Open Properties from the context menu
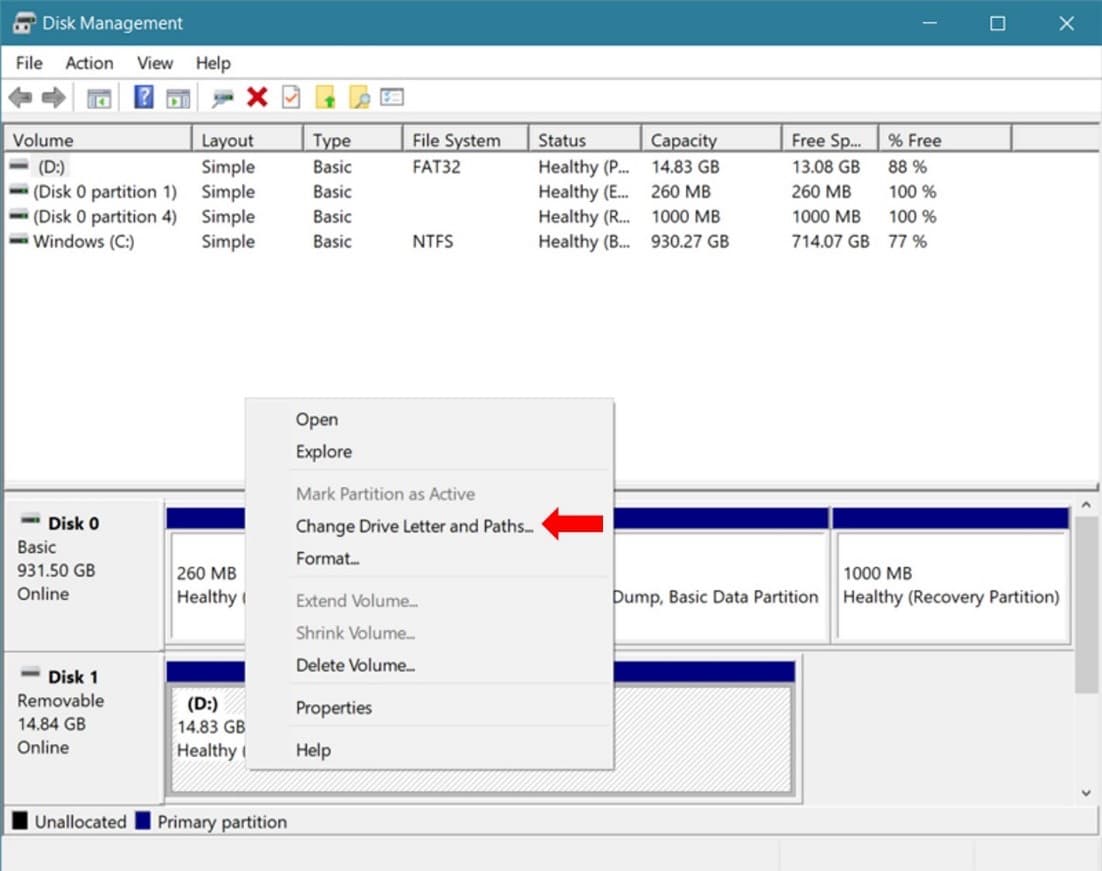The height and width of the screenshot is (871, 1102). pyautogui.click(x=334, y=707)
